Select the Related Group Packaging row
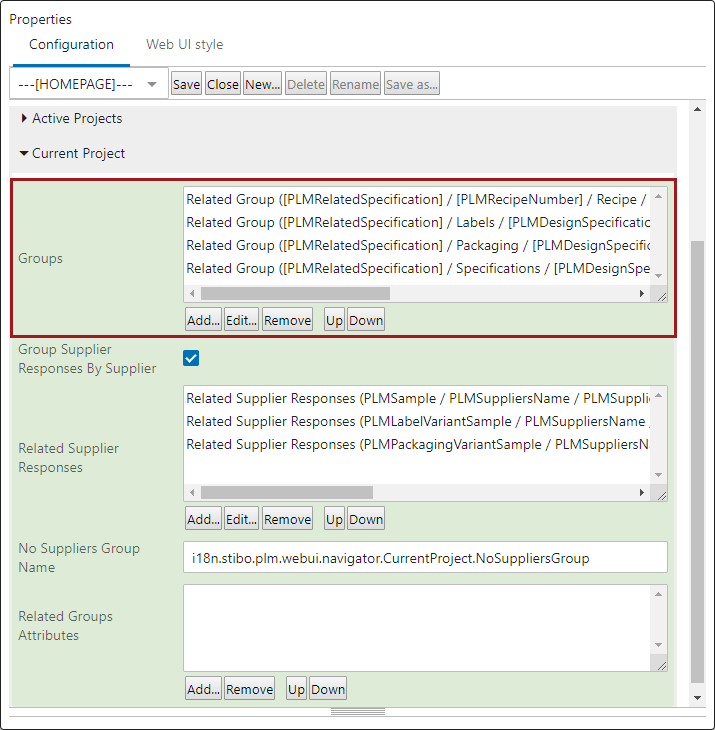This screenshot has width=715, height=730. (x=417, y=245)
